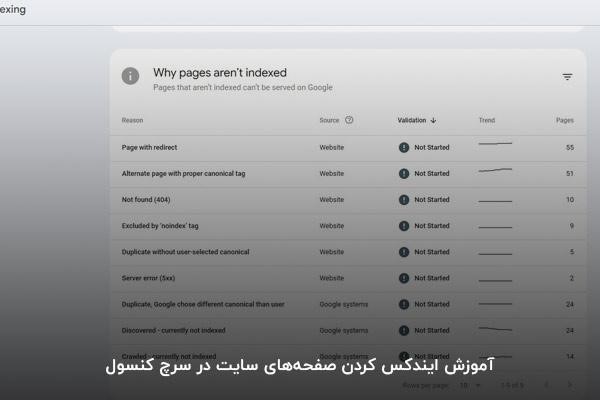Open the filter icon for indexing reasons
The height and width of the screenshot is (400, 600).
click(x=567, y=77)
